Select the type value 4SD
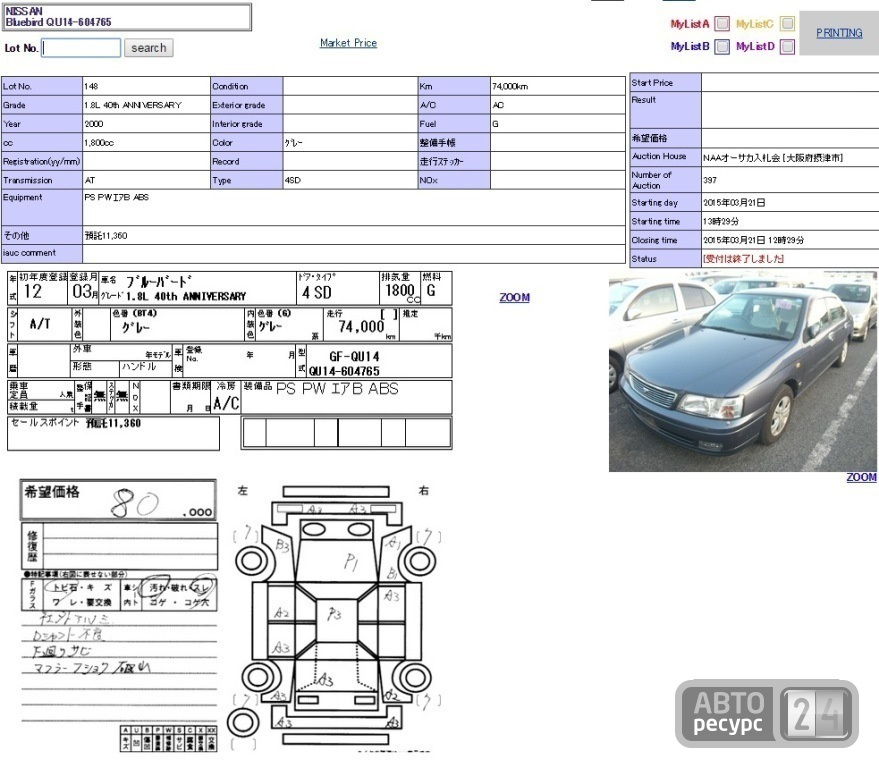 pos(293,181)
